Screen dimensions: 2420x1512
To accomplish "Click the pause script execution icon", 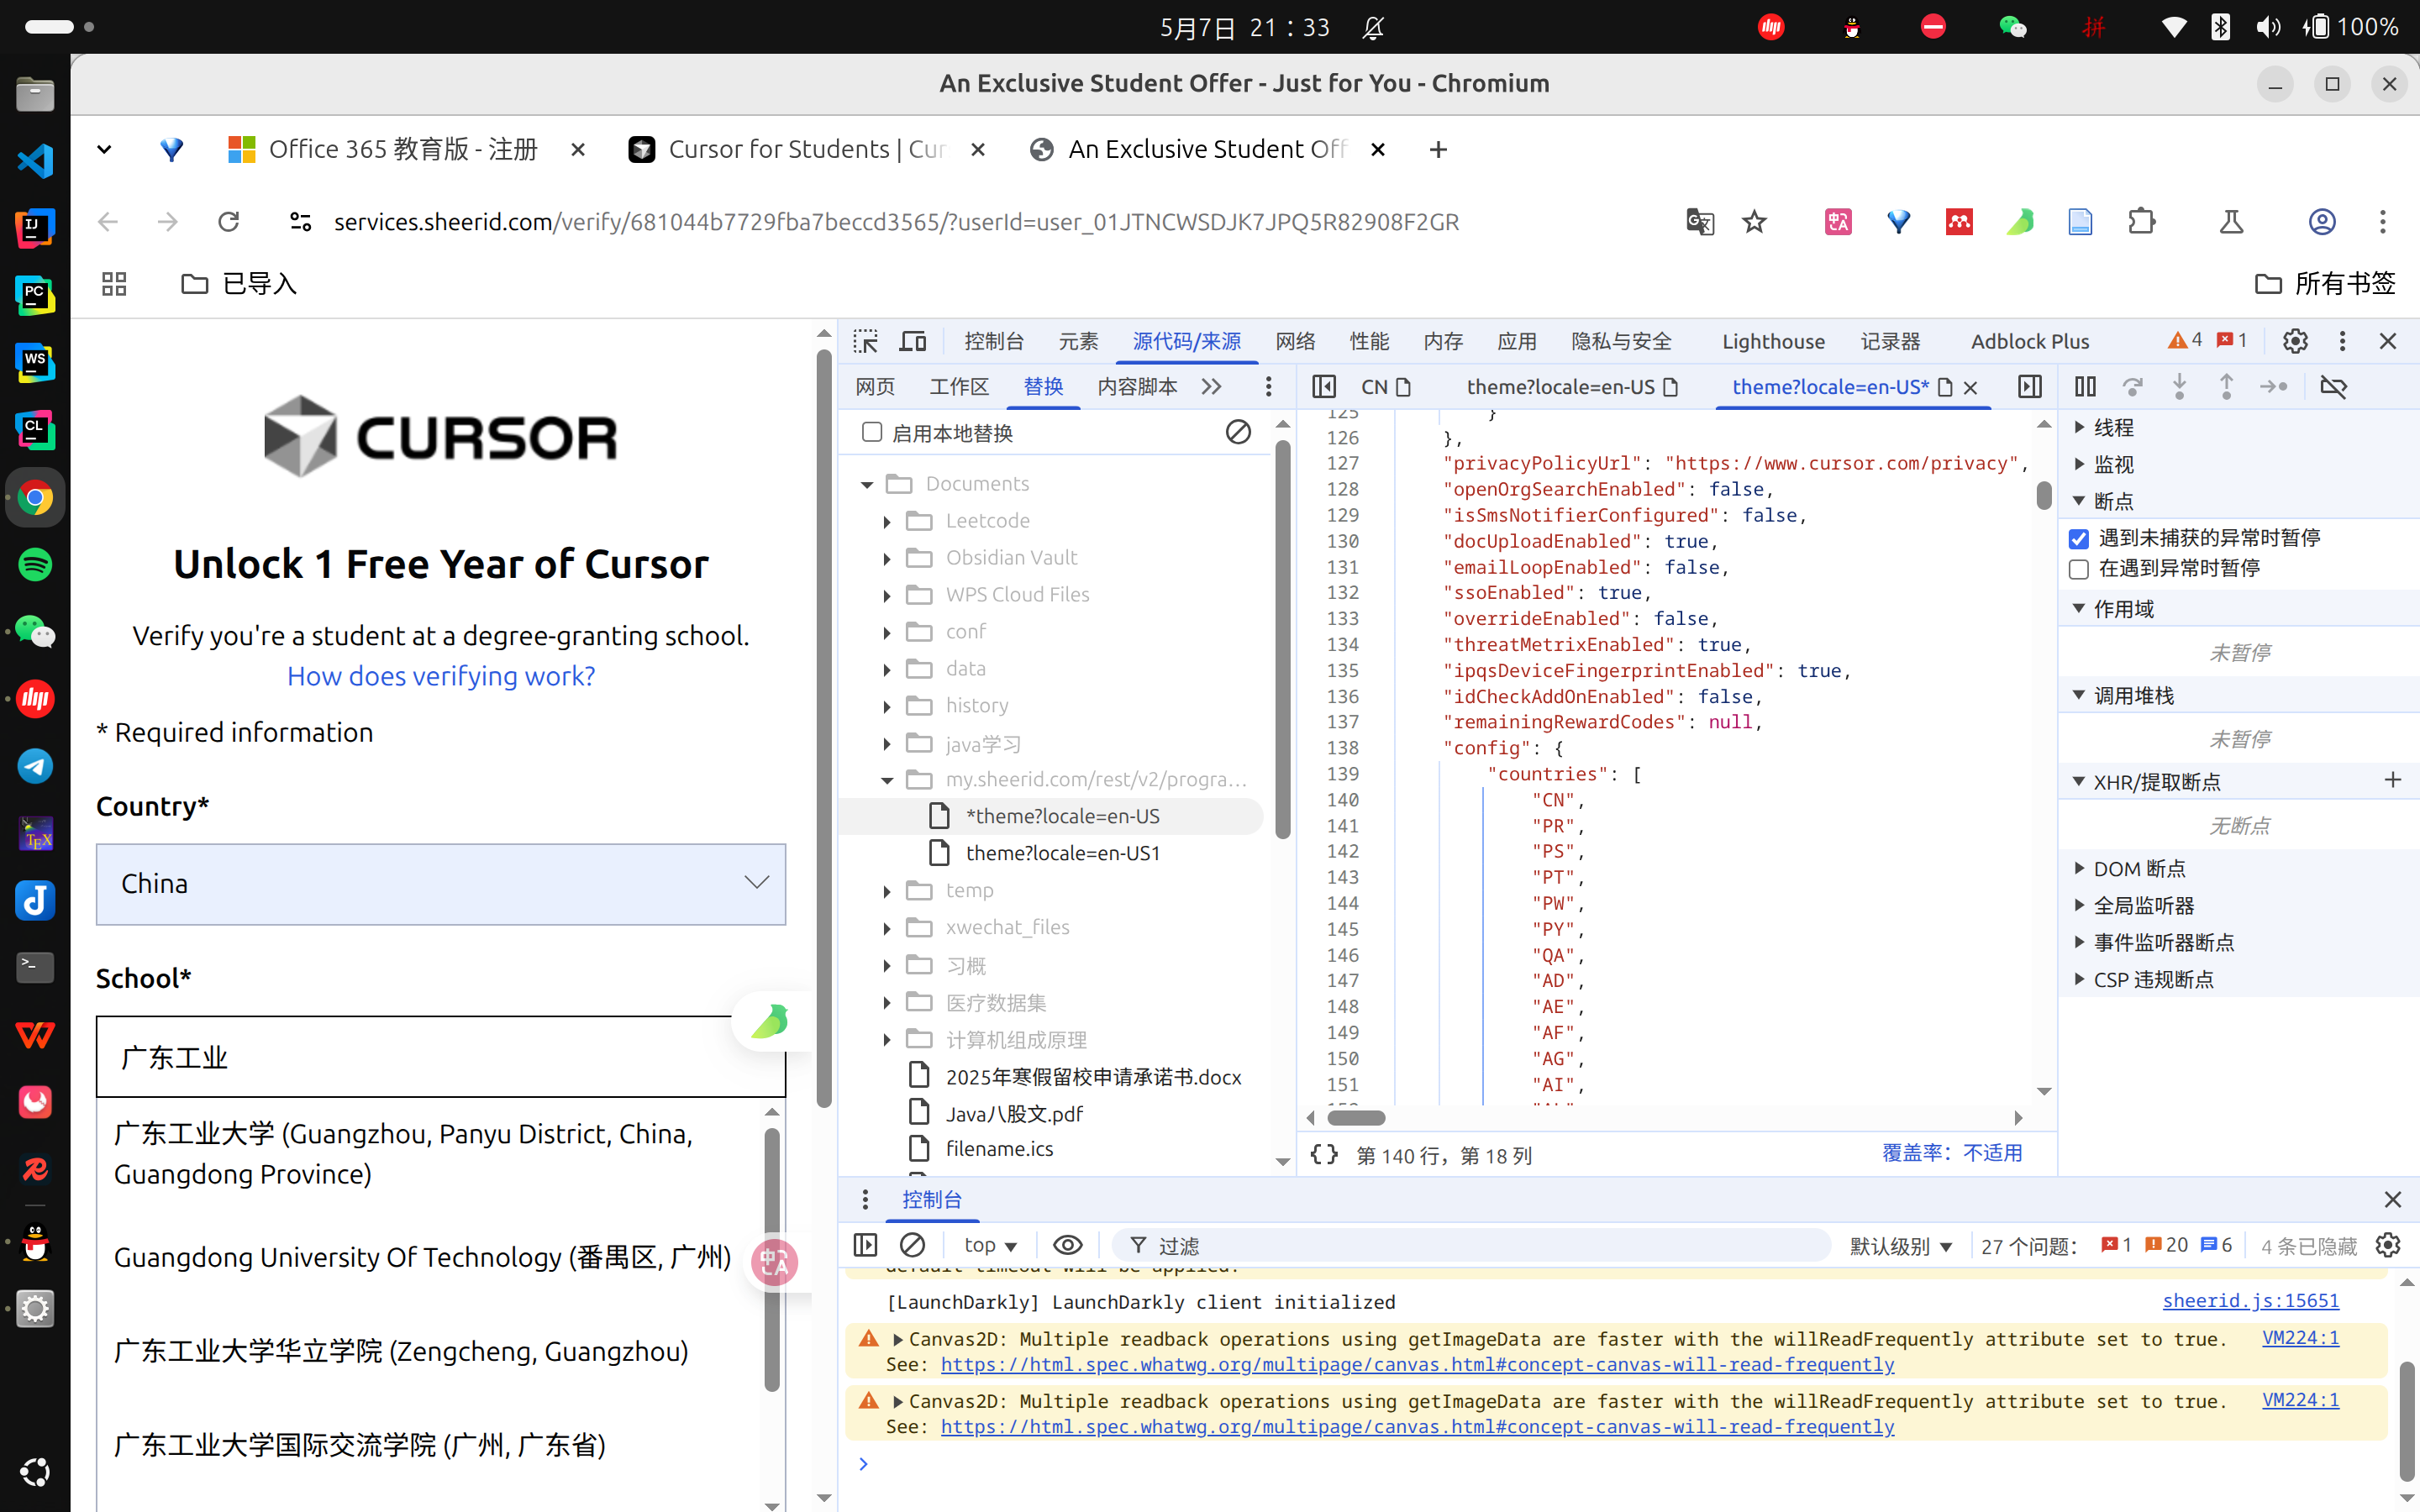I will tap(2085, 386).
